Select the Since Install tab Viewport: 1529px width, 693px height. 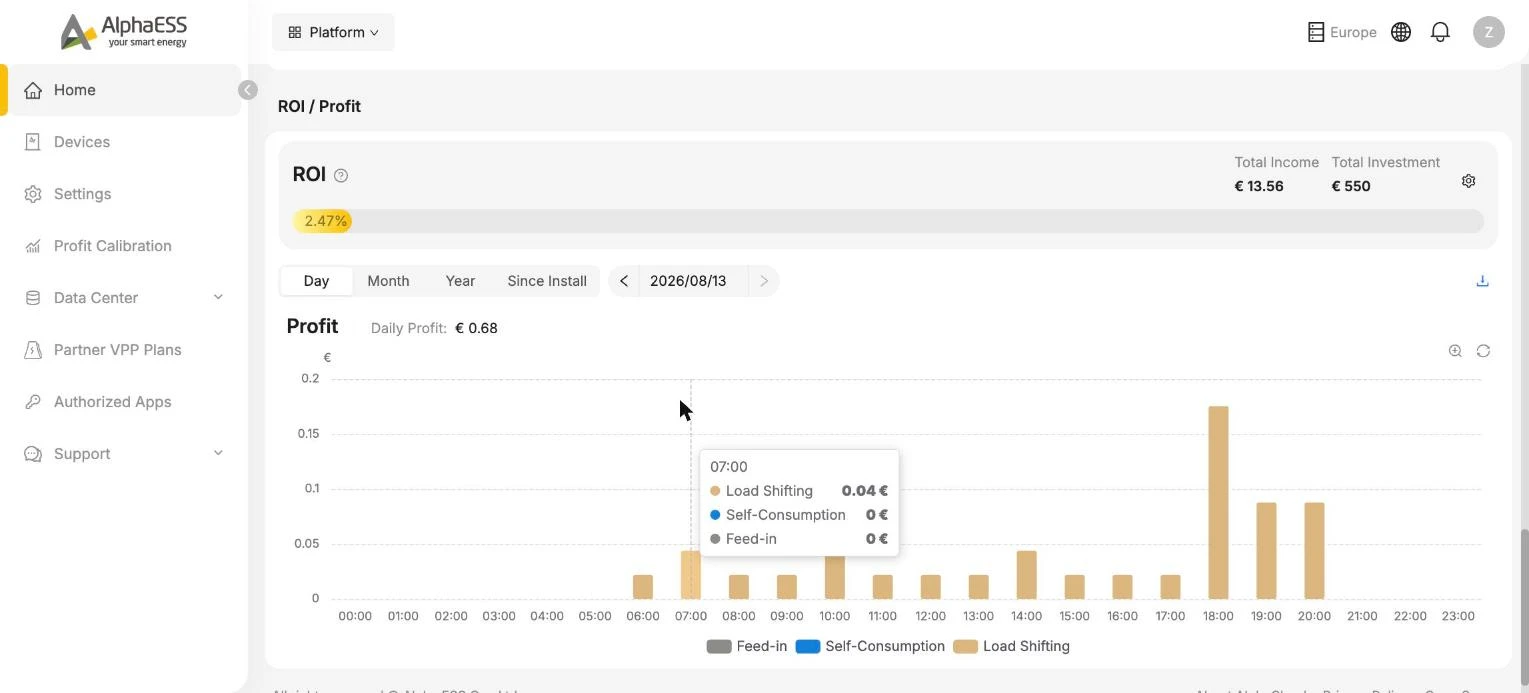pyautogui.click(x=547, y=281)
